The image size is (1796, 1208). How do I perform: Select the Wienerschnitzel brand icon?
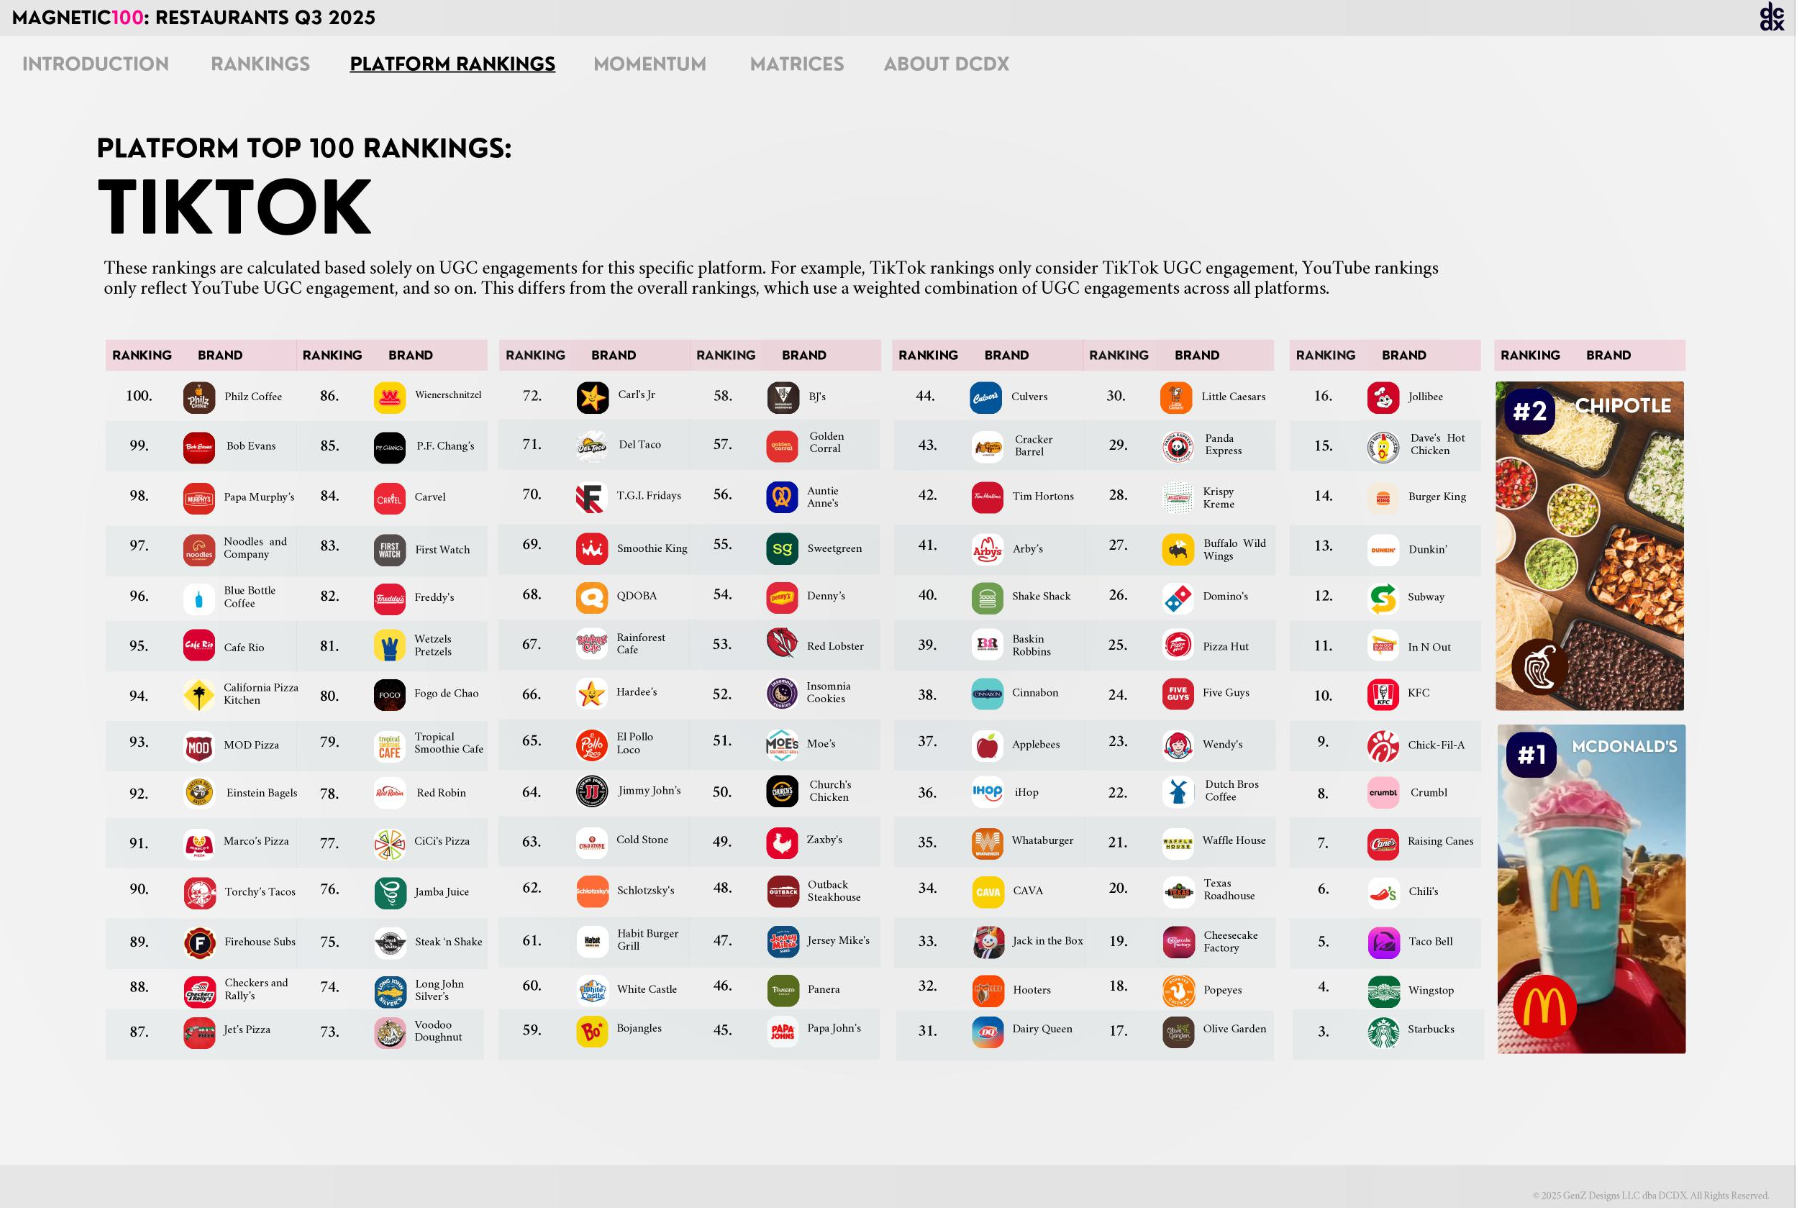[x=390, y=397]
